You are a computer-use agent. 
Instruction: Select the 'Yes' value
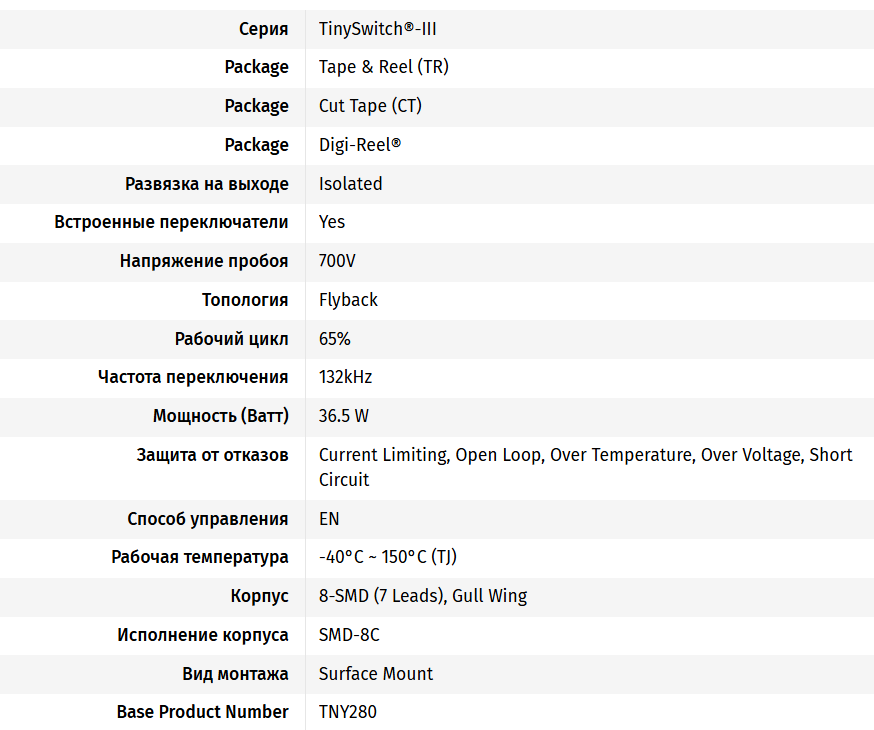(x=332, y=222)
